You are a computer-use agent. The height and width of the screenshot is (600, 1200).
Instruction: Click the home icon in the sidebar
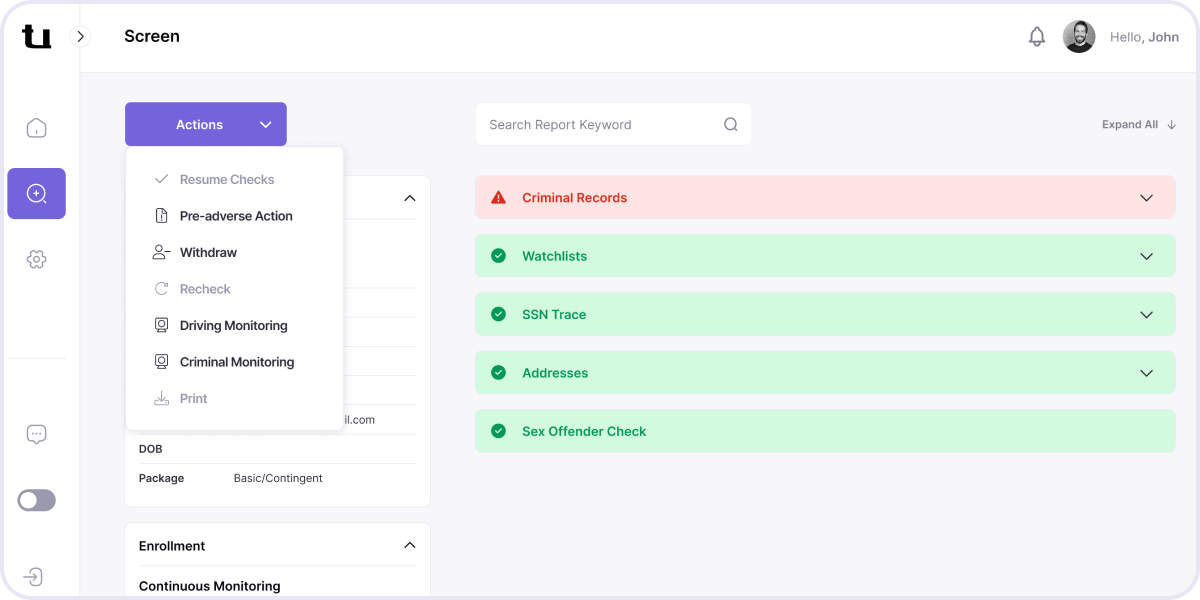(x=36, y=128)
